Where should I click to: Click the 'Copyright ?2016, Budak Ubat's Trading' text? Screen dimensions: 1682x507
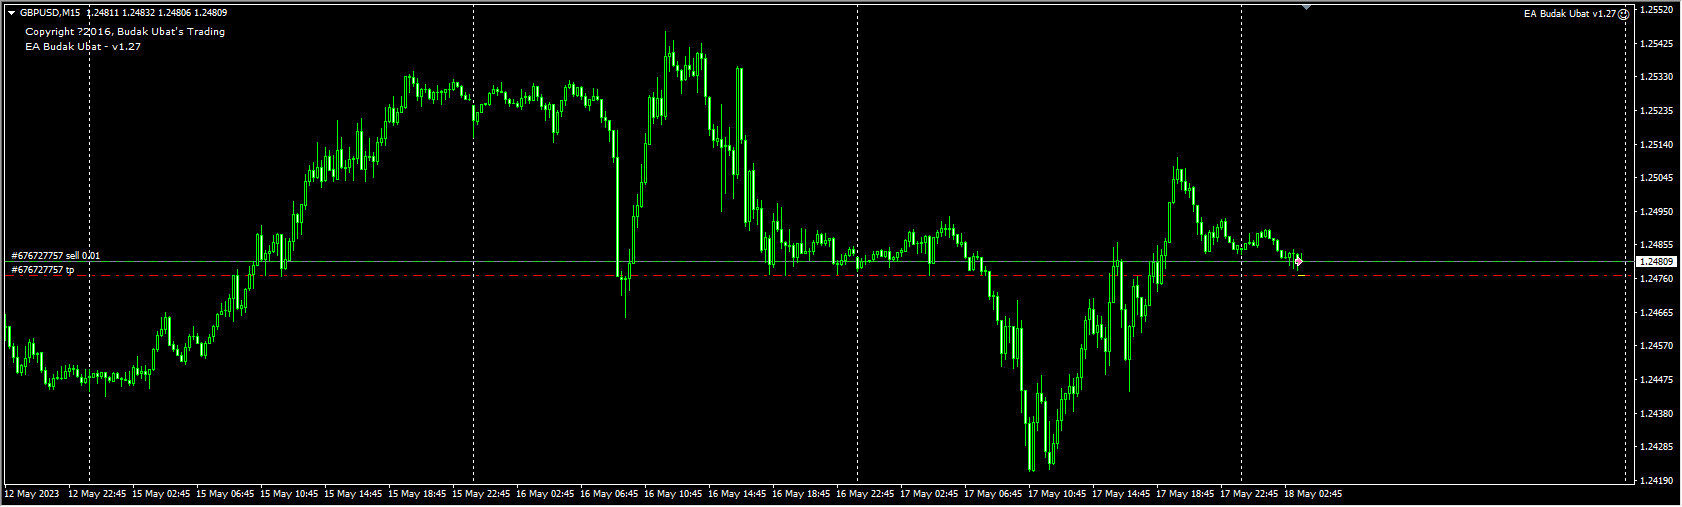(x=125, y=32)
